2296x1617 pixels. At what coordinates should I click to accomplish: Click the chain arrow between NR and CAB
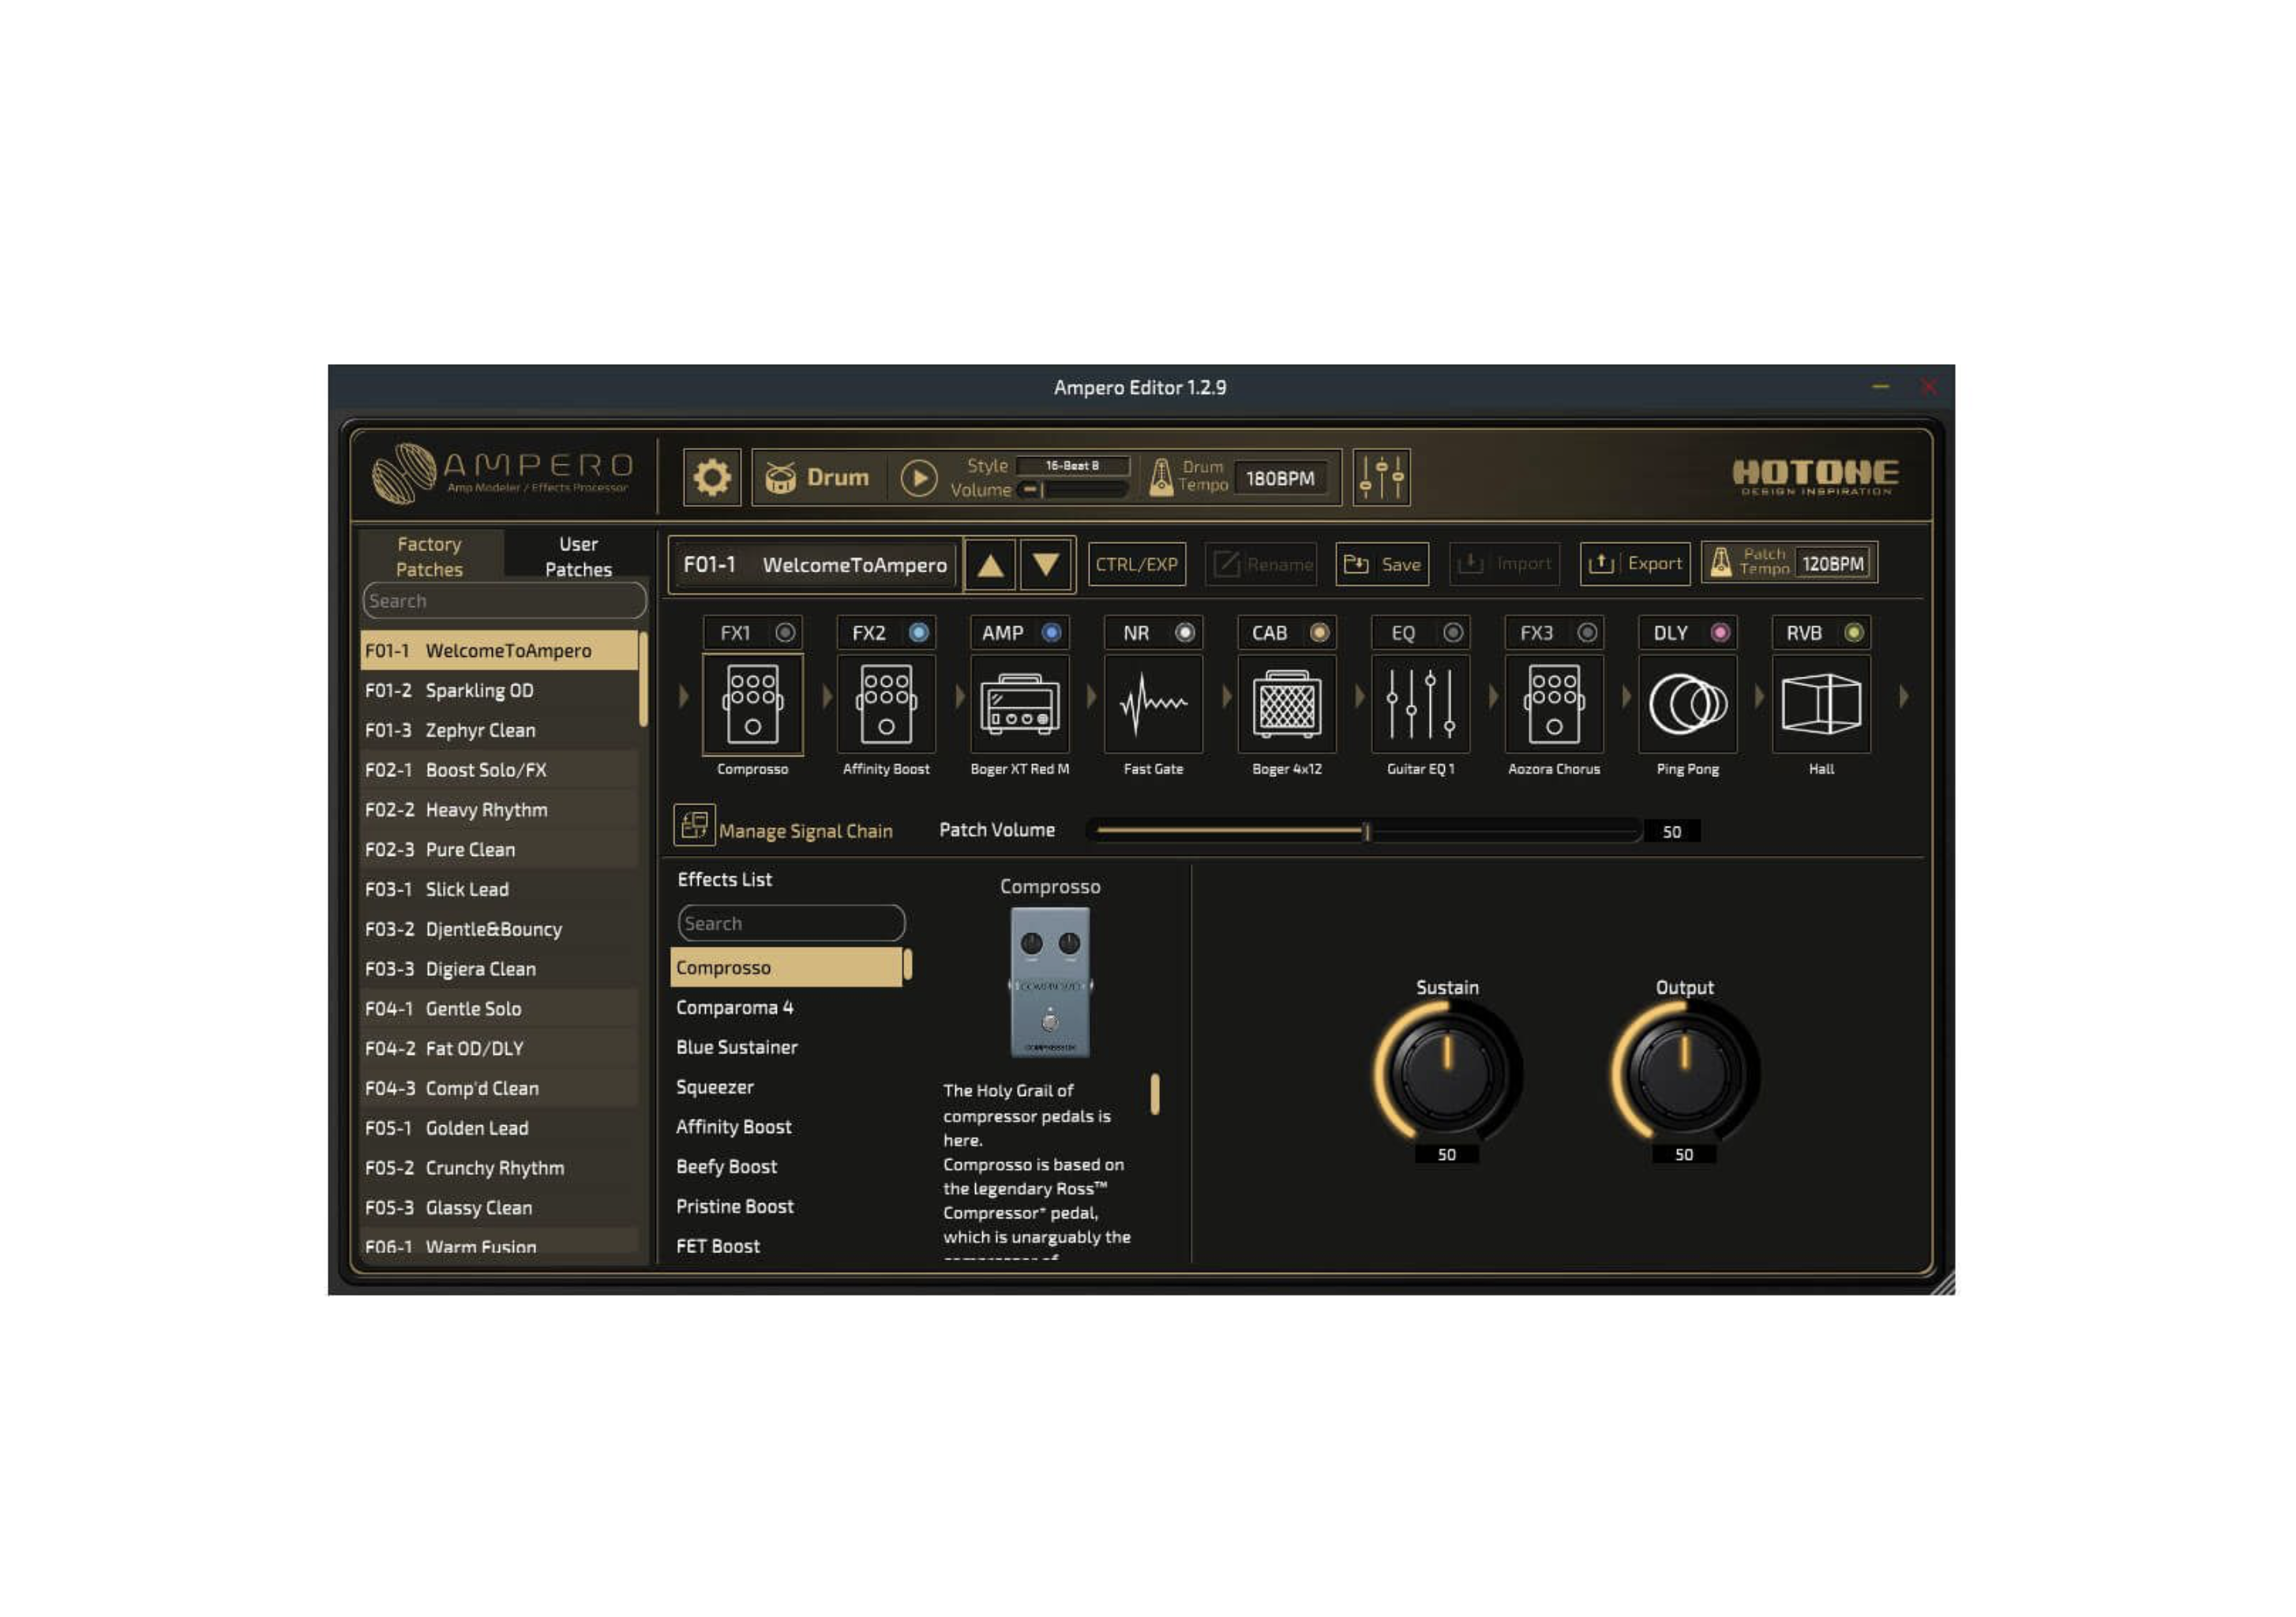pos(1227,696)
